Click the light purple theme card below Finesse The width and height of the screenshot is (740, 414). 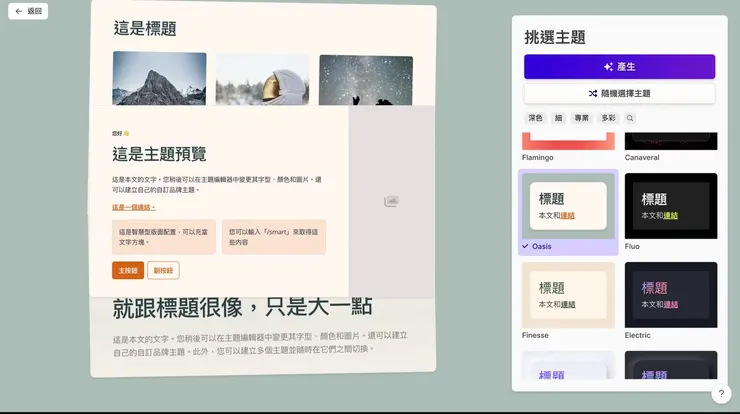click(x=568, y=365)
